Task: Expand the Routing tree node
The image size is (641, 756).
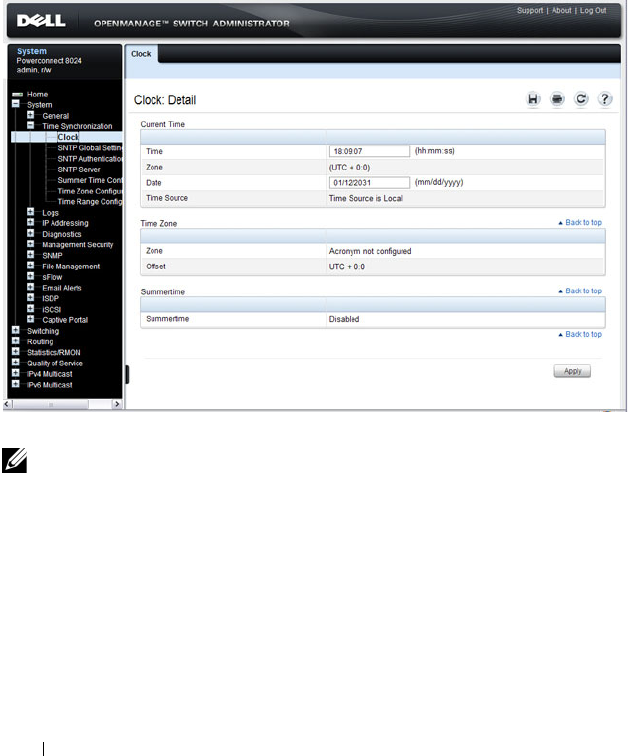Action: [15, 341]
